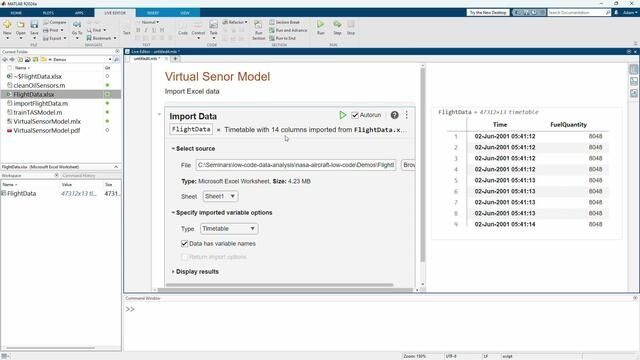640x360 pixels.
Task: Open the Timetable type dropdown
Action: 229,229
